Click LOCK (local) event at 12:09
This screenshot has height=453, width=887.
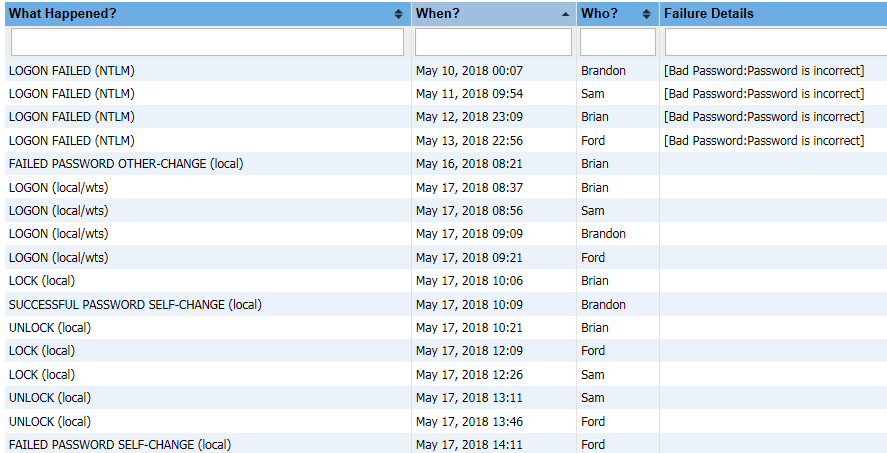(42, 351)
